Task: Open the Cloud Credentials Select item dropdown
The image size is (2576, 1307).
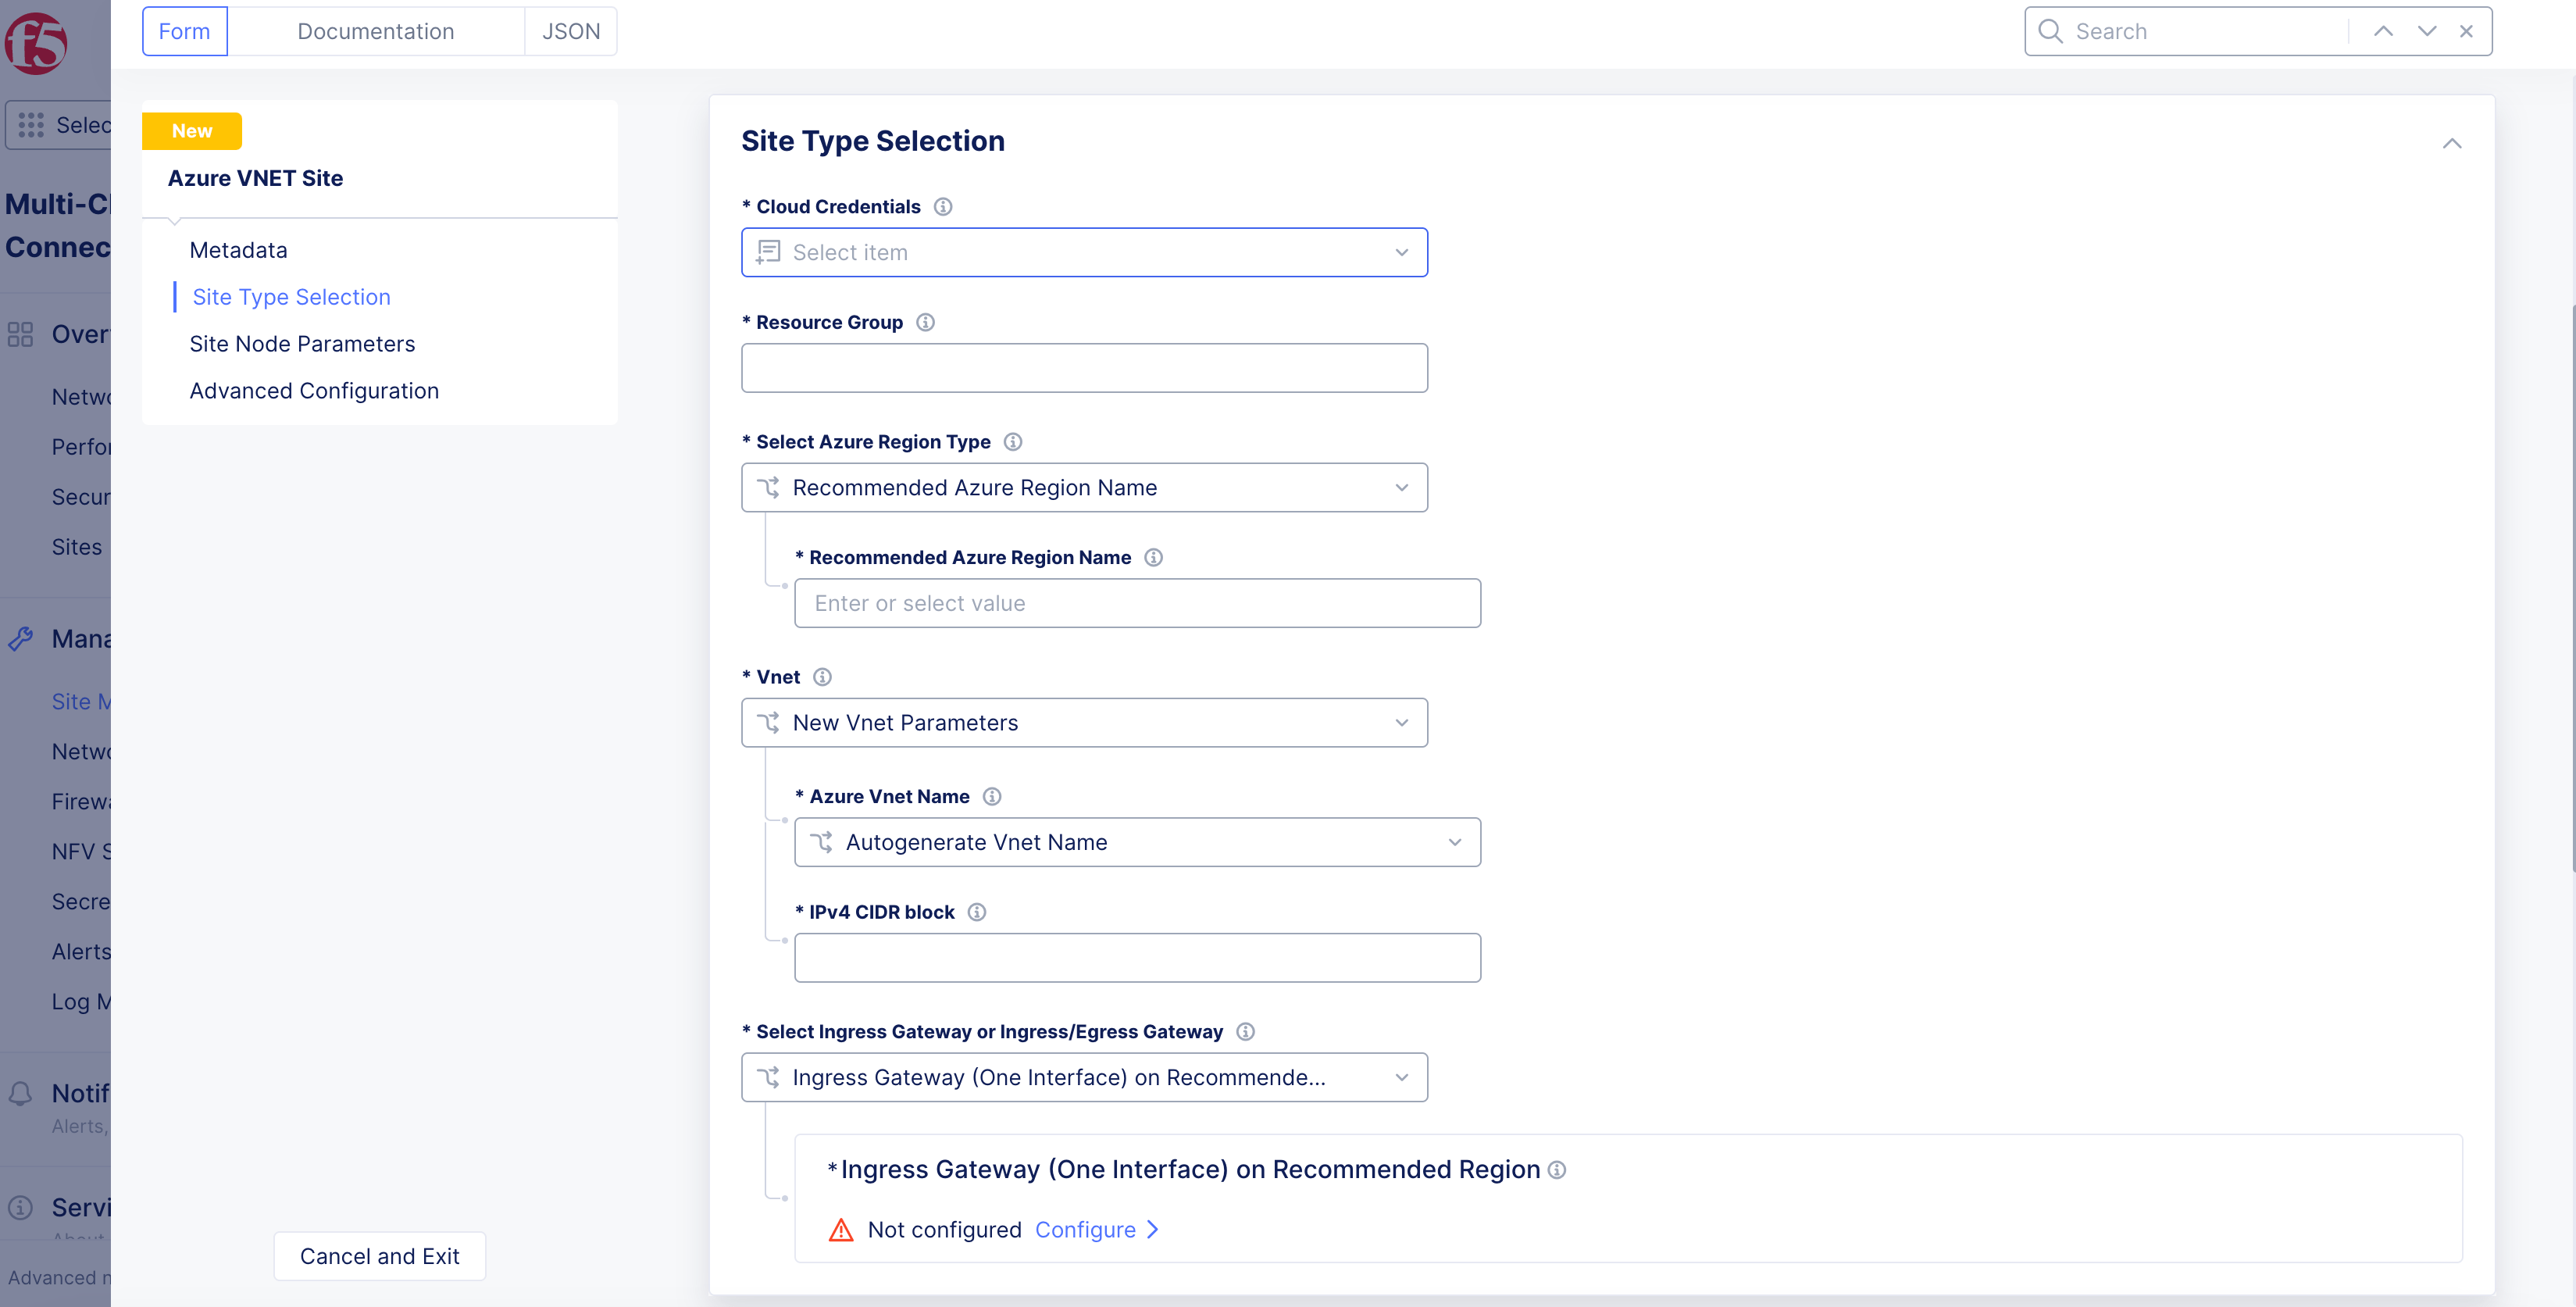Action: click(x=1084, y=252)
